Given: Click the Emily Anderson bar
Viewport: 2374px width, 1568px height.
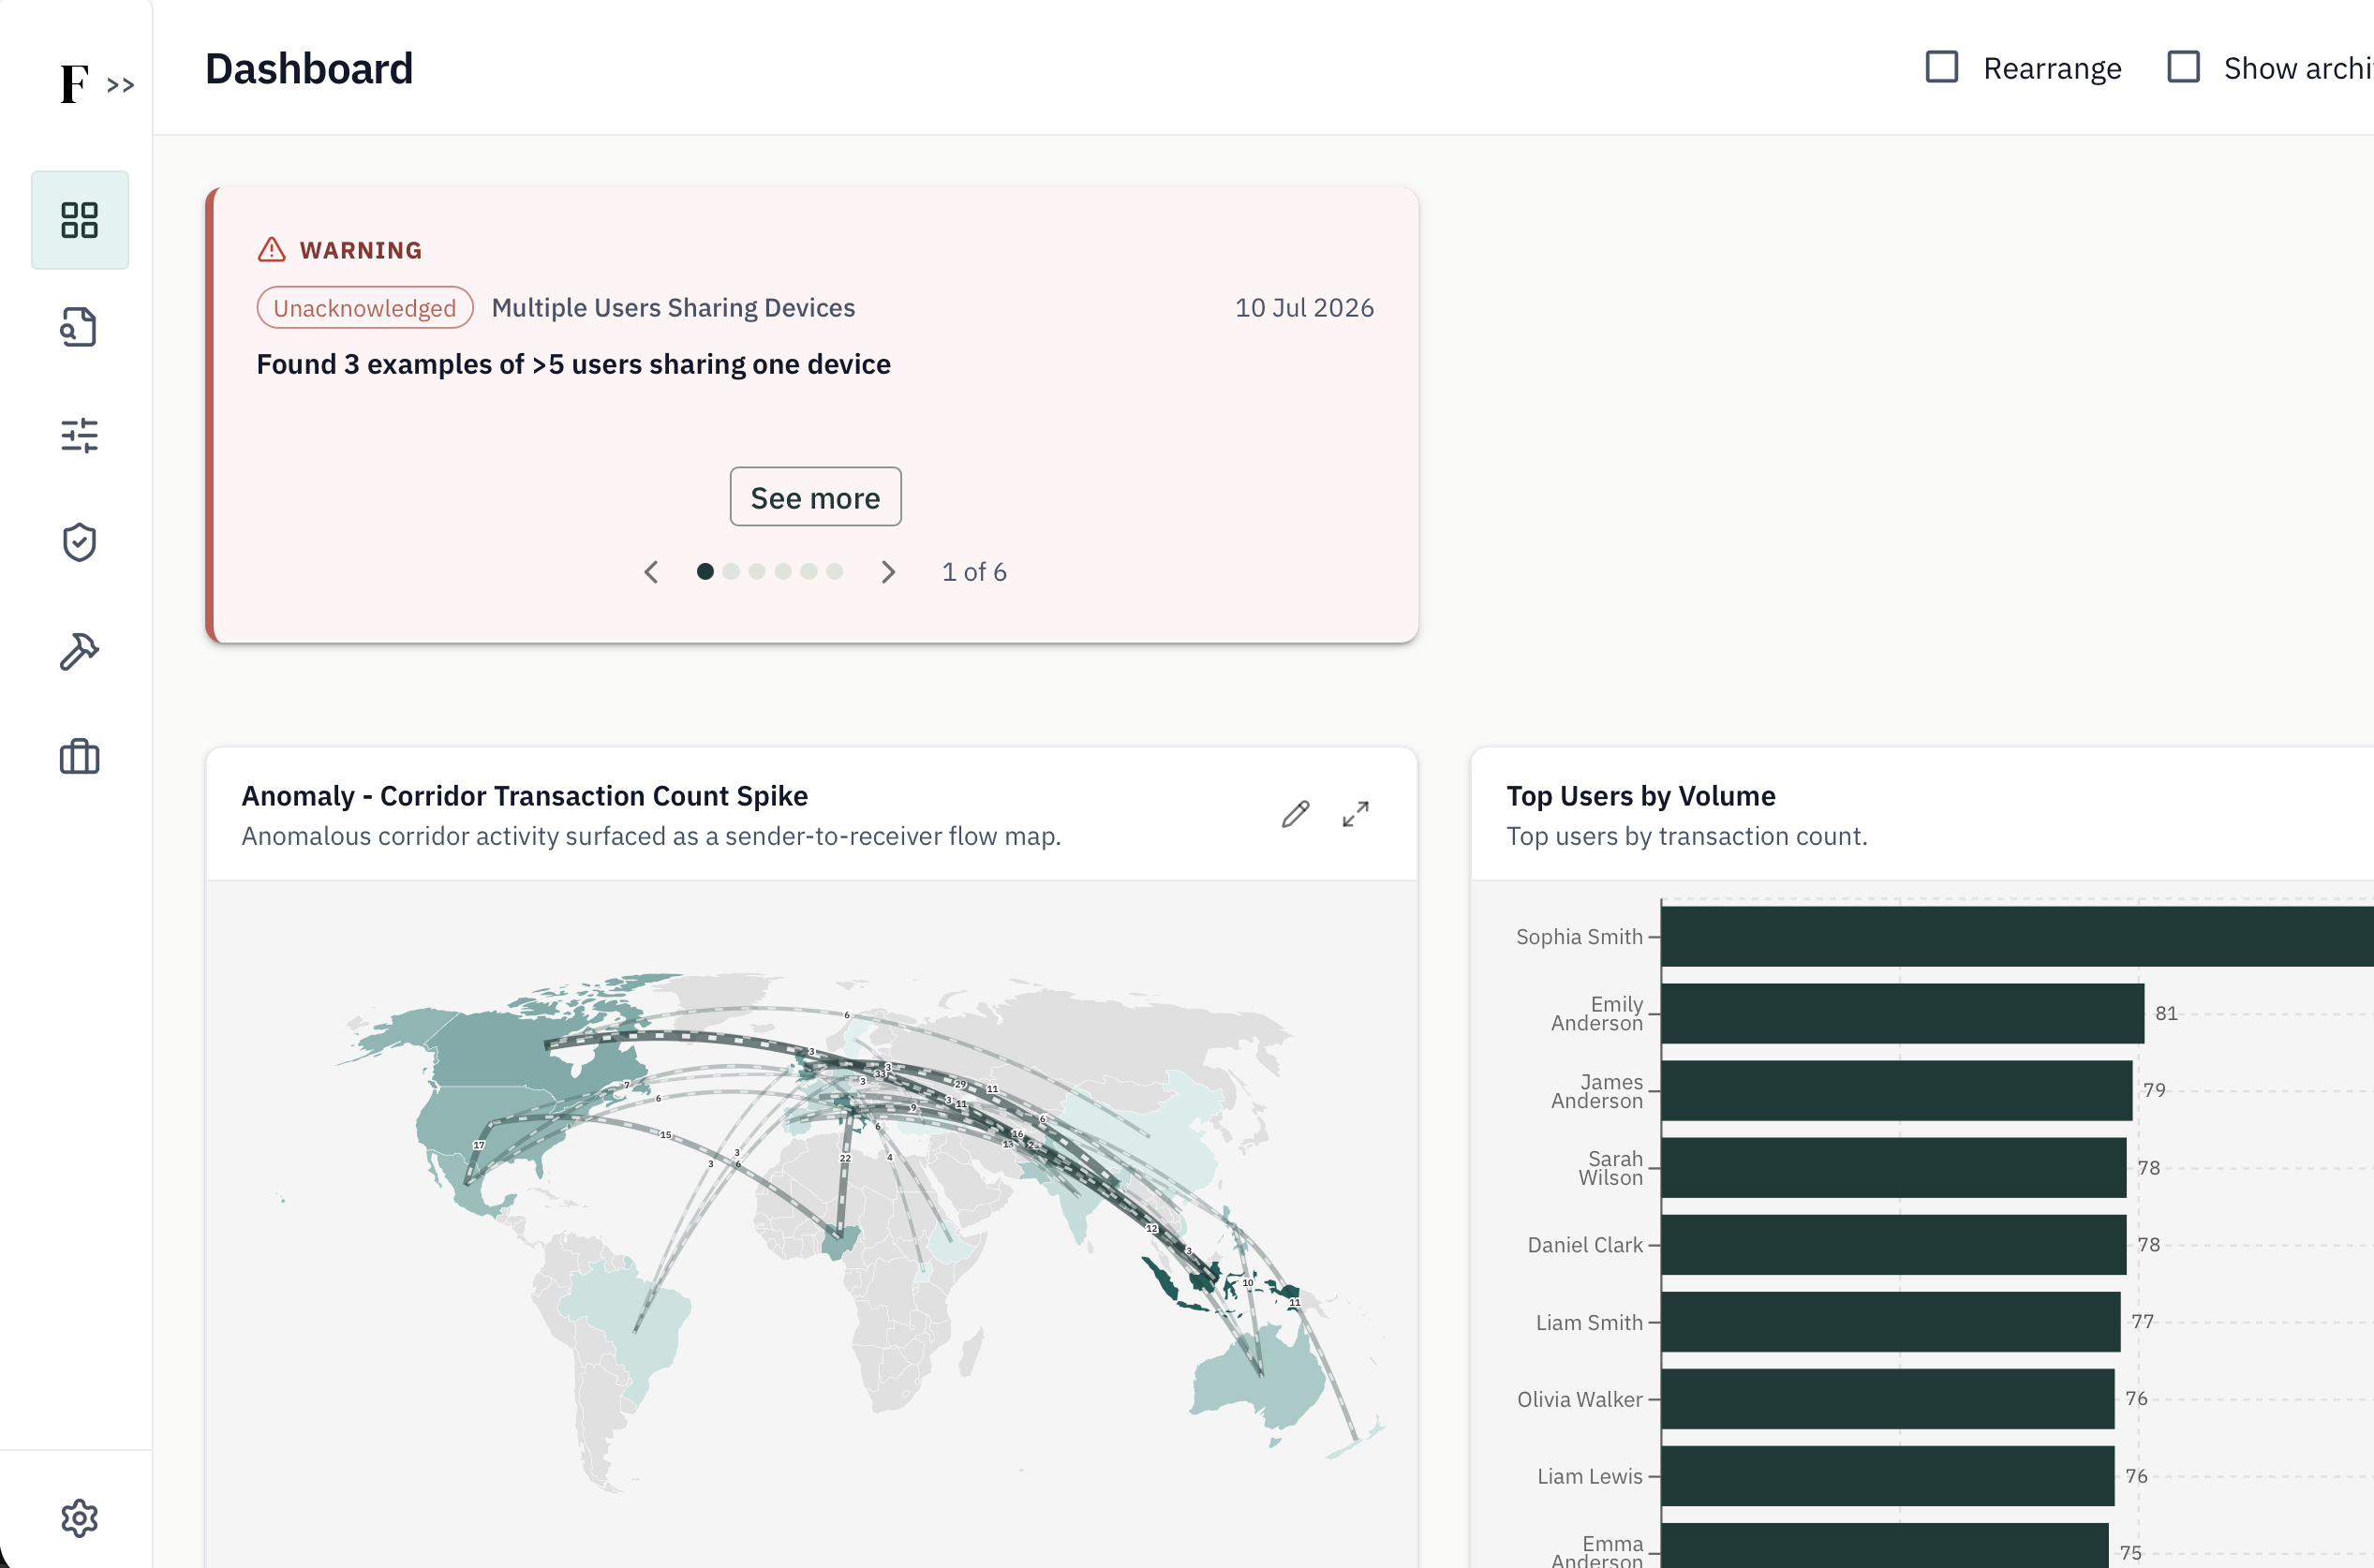Looking at the screenshot, I should 1903,1014.
